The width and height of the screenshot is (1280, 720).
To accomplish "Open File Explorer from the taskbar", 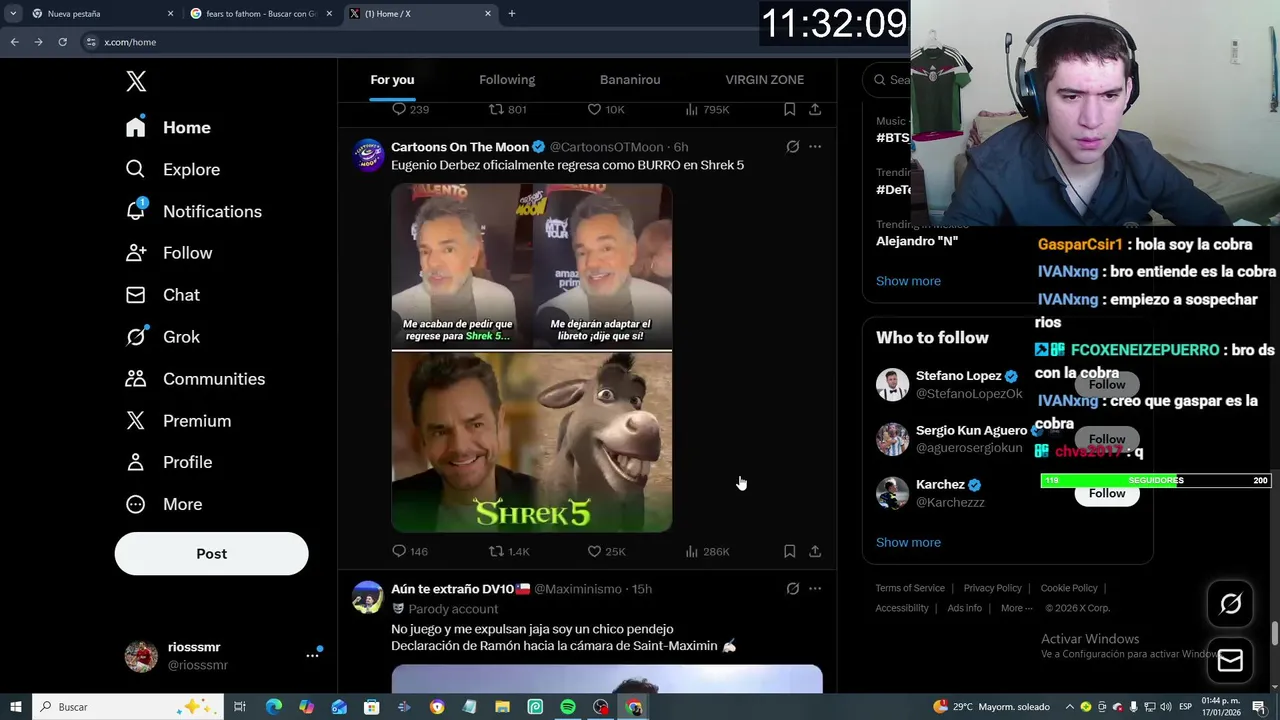I will (502, 707).
